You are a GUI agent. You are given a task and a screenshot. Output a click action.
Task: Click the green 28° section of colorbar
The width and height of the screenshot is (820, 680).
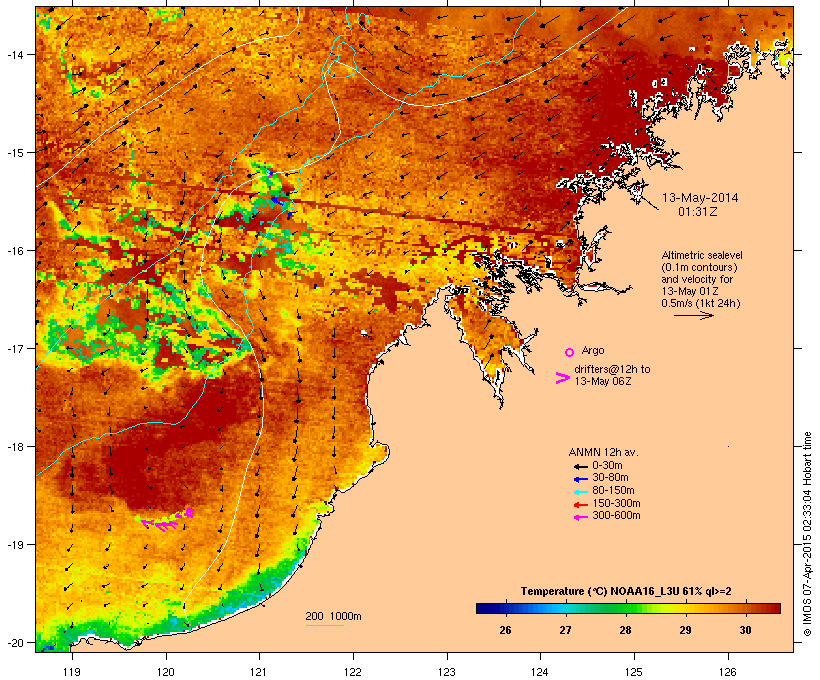(x=625, y=608)
